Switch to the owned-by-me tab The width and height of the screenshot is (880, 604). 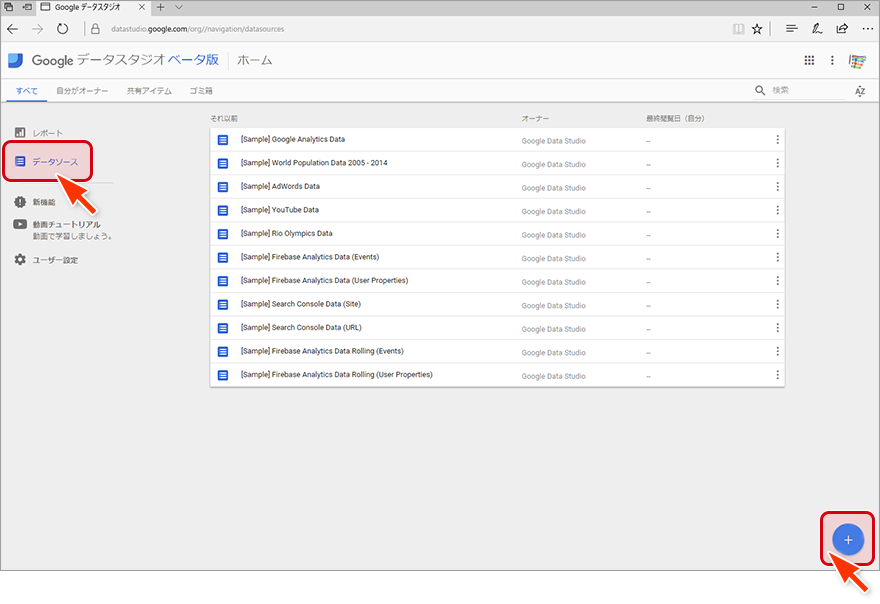(x=82, y=91)
